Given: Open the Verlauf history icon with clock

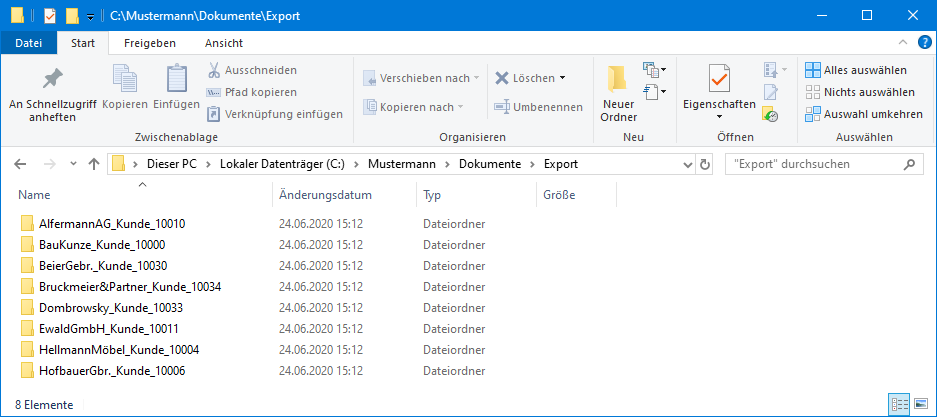Looking at the screenshot, I should (x=770, y=114).
